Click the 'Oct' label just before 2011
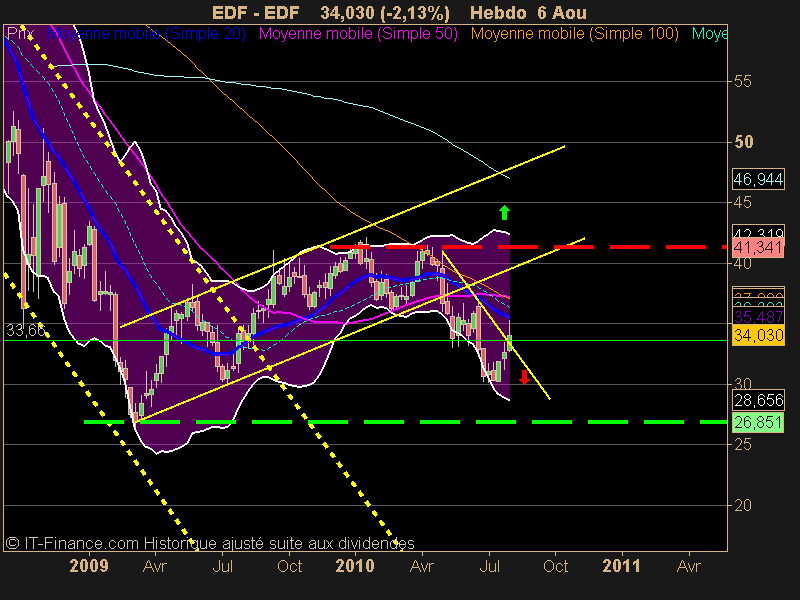 click(x=556, y=566)
